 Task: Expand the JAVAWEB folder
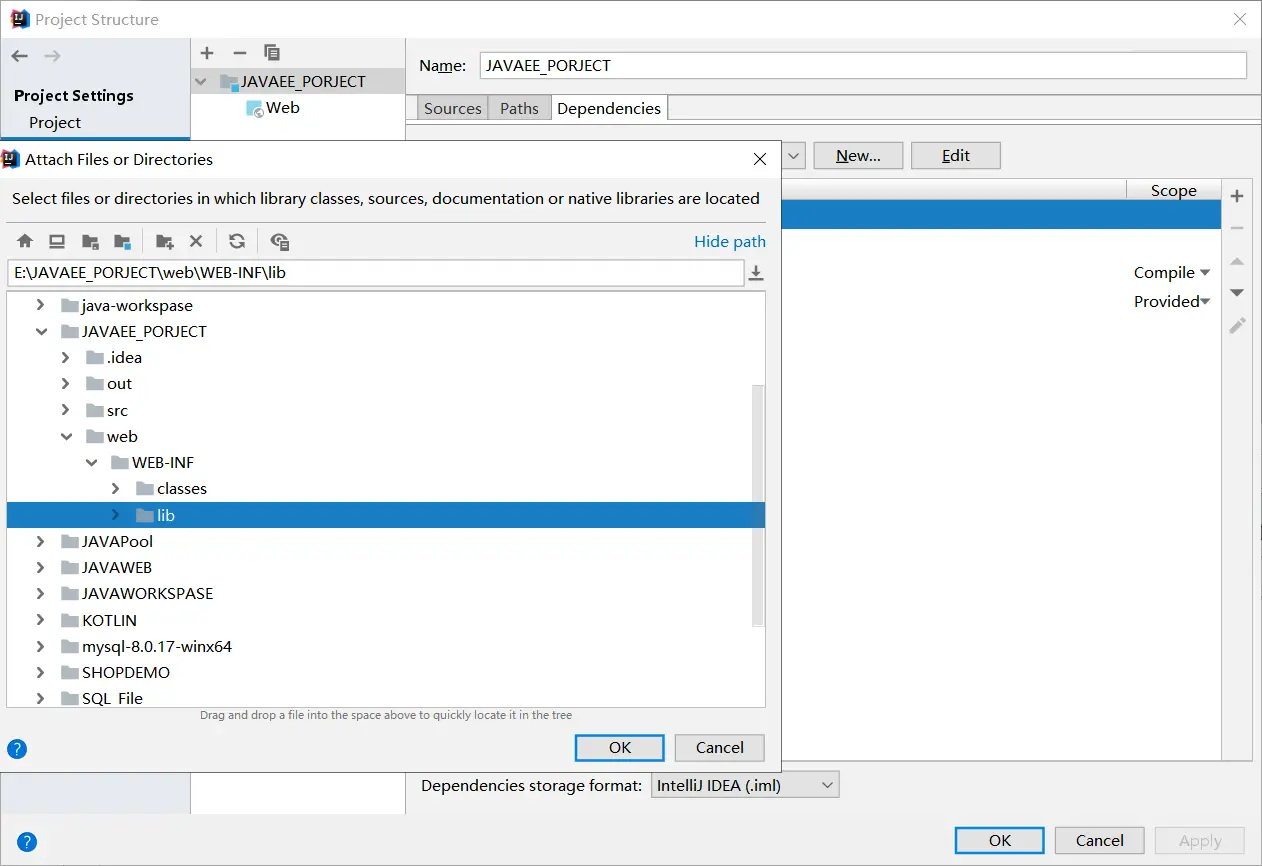point(40,567)
